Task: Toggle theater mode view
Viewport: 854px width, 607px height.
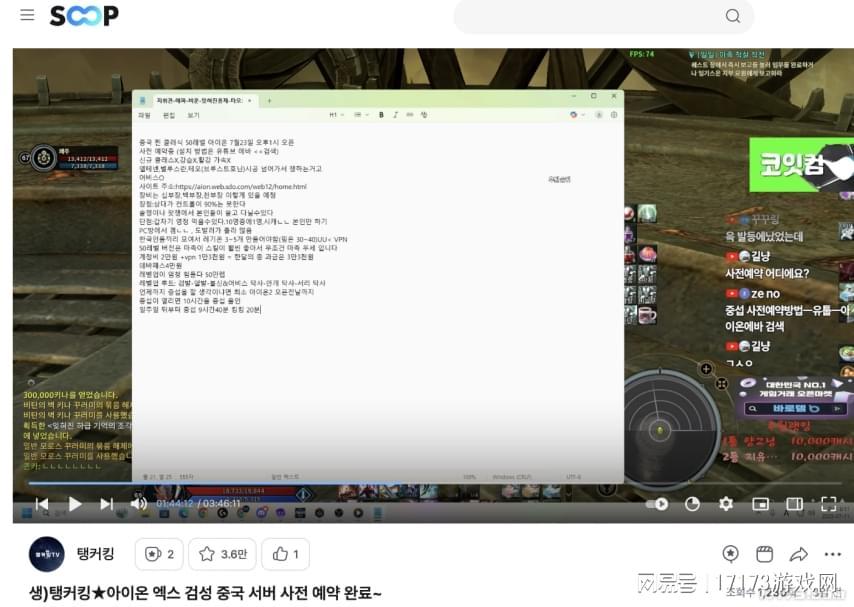Action: tap(794, 504)
